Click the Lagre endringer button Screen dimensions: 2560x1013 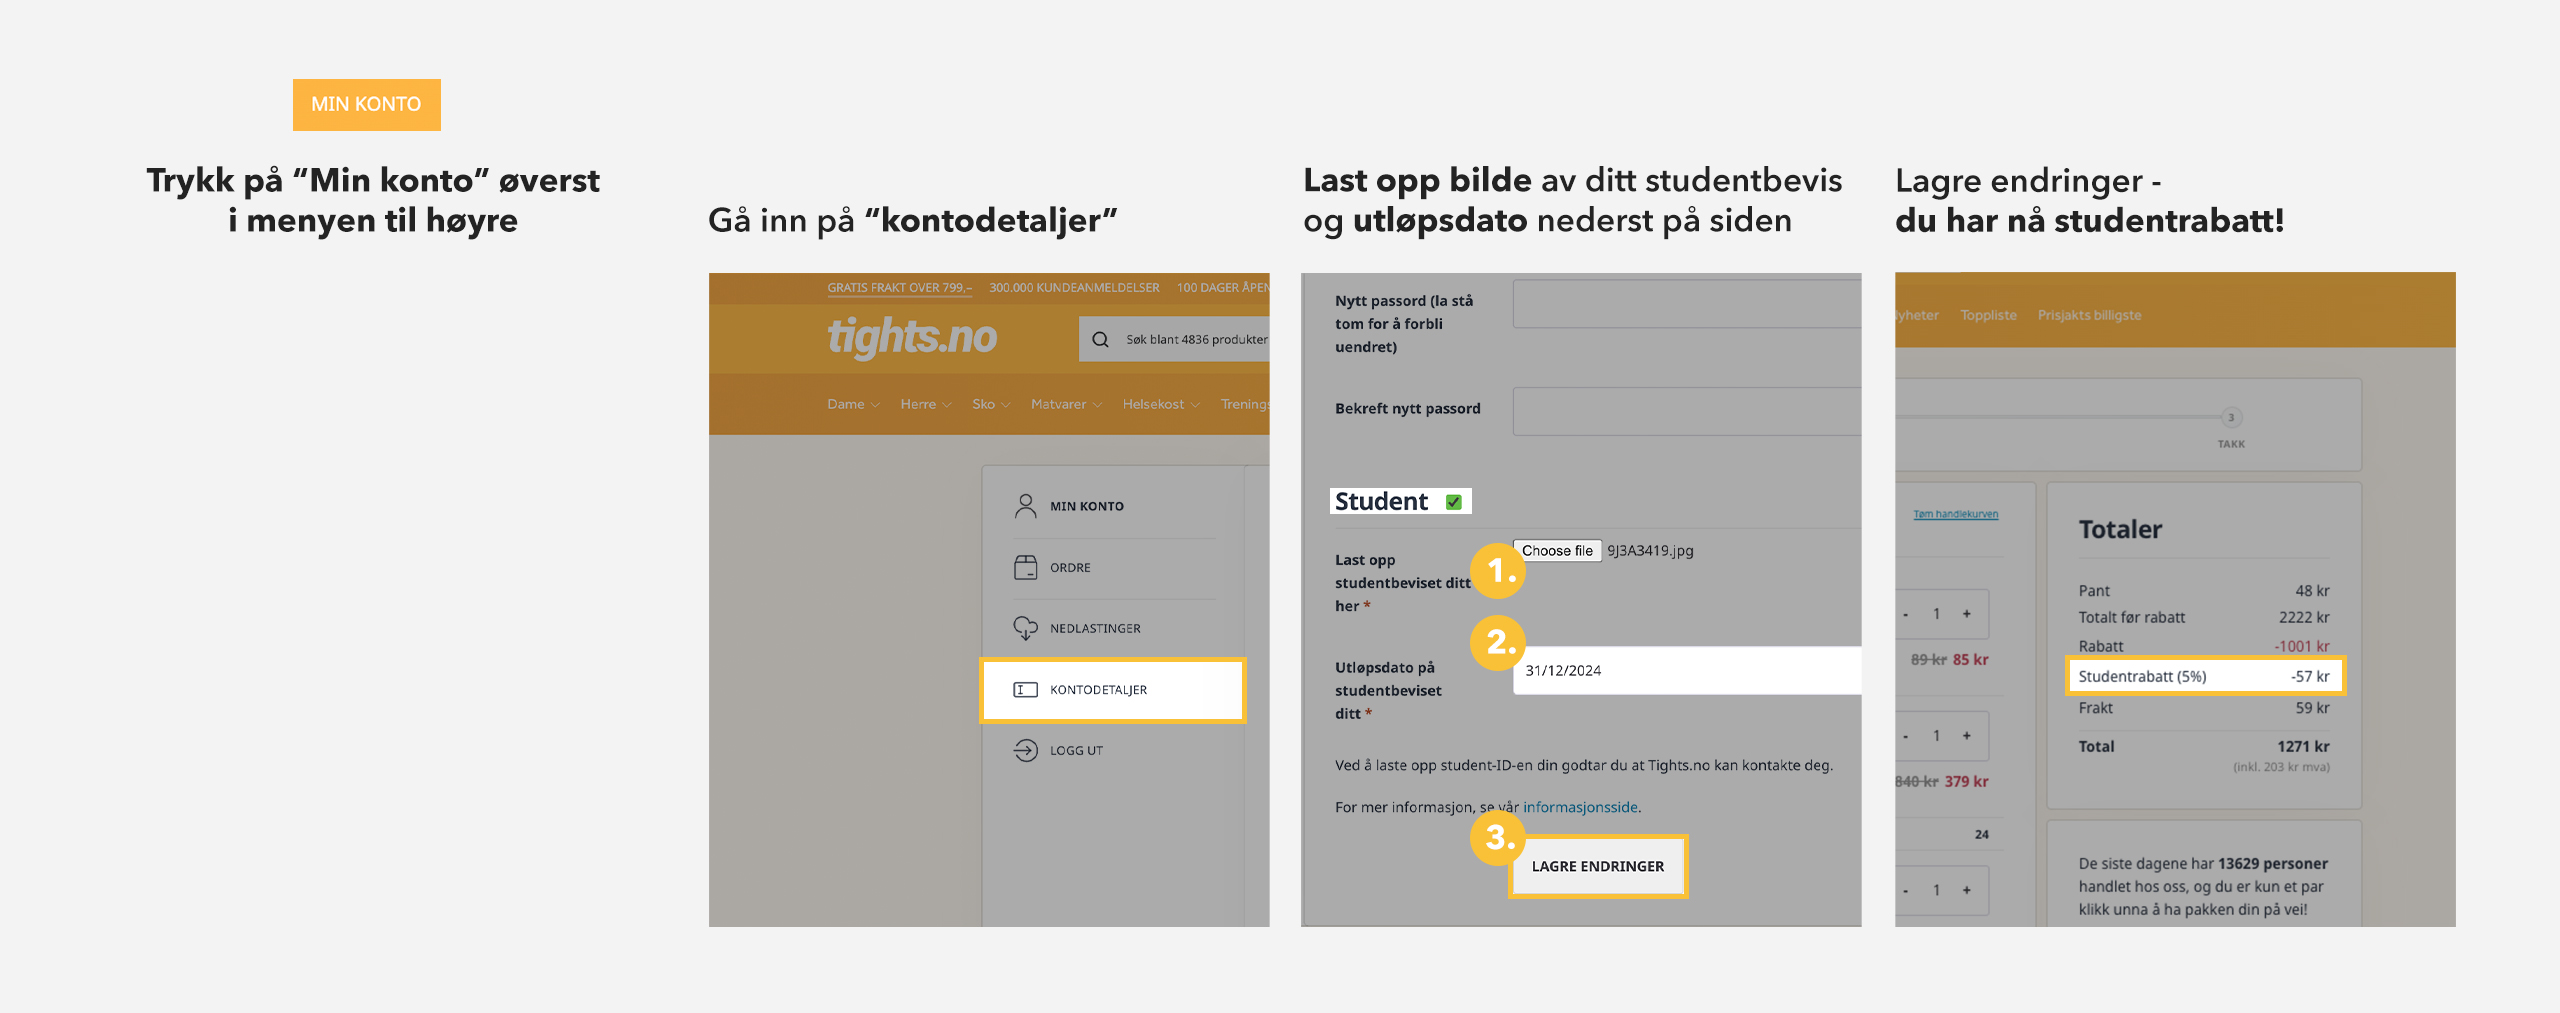tap(1597, 866)
